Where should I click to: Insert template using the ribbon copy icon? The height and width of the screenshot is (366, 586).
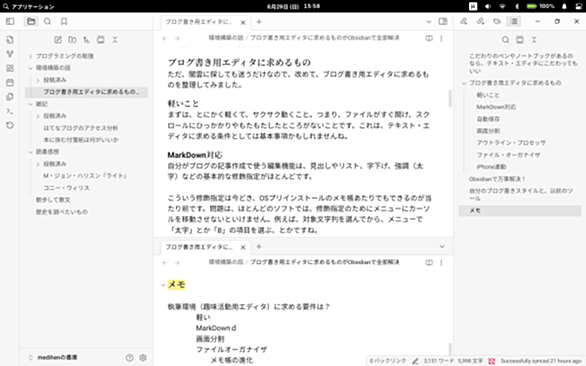click(10, 97)
